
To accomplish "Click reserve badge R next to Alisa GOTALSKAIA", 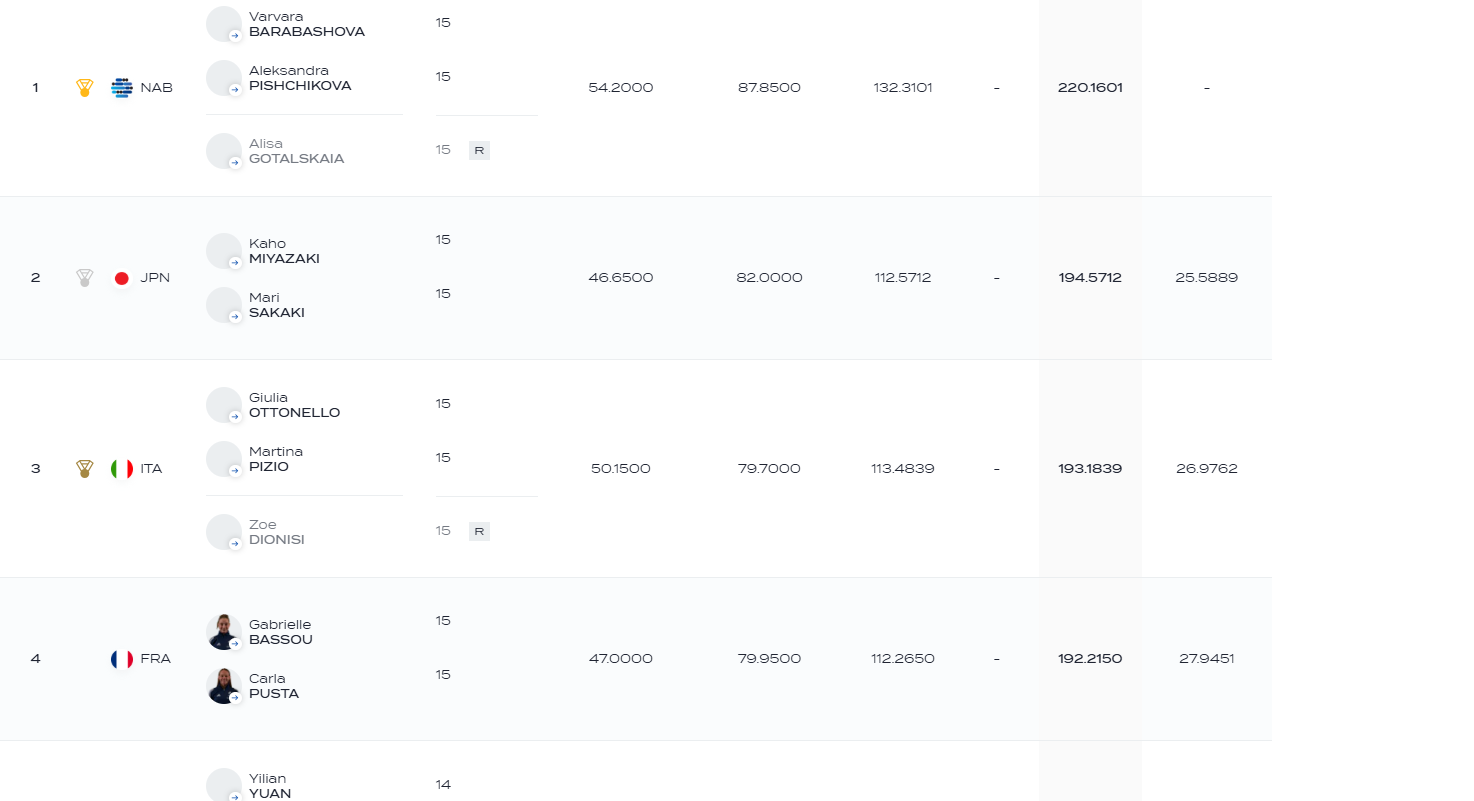I will click(479, 151).
